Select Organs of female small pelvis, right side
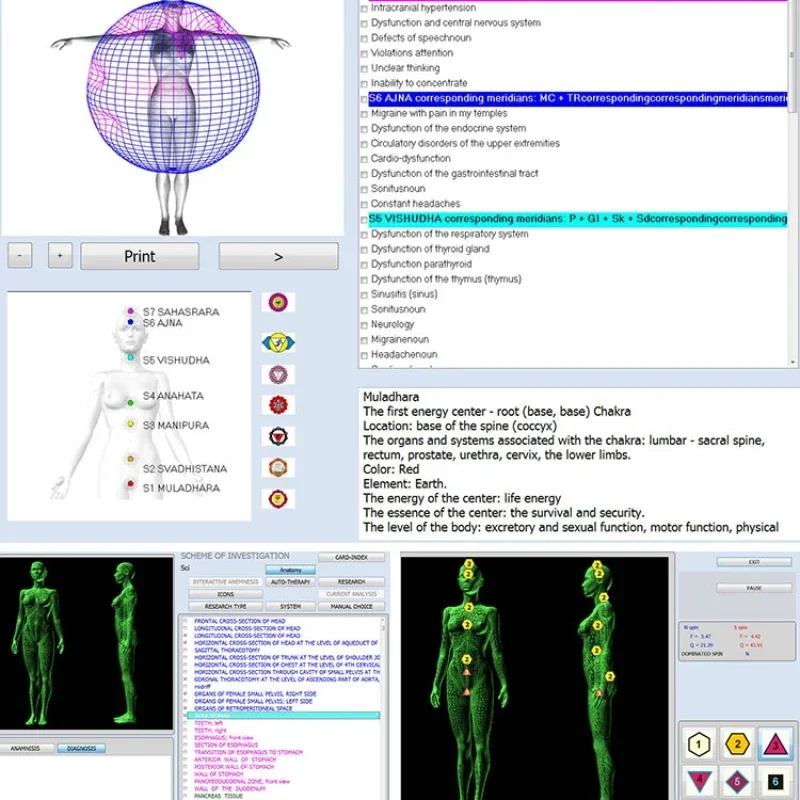 pos(255,694)
